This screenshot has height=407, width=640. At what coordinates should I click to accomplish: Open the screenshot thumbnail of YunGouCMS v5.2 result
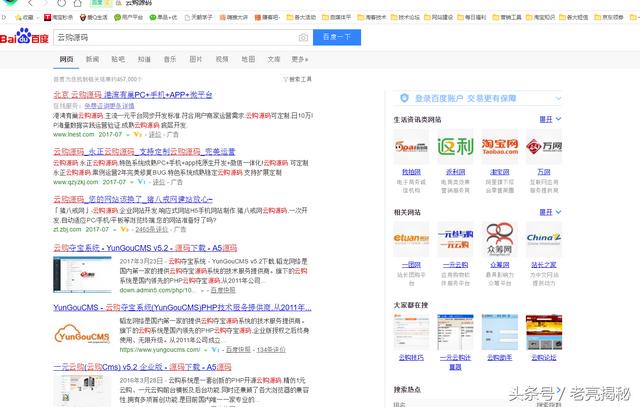82,275
